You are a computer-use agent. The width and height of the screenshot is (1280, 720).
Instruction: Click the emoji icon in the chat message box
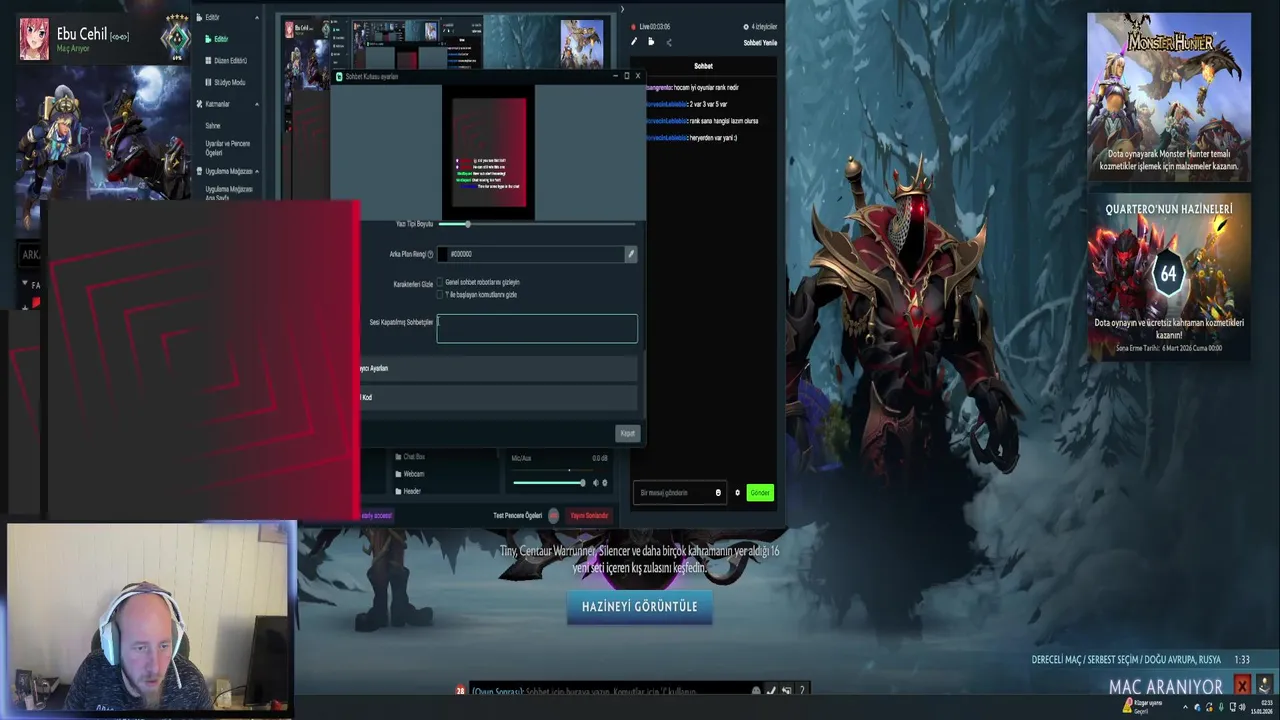coord(718,492)
